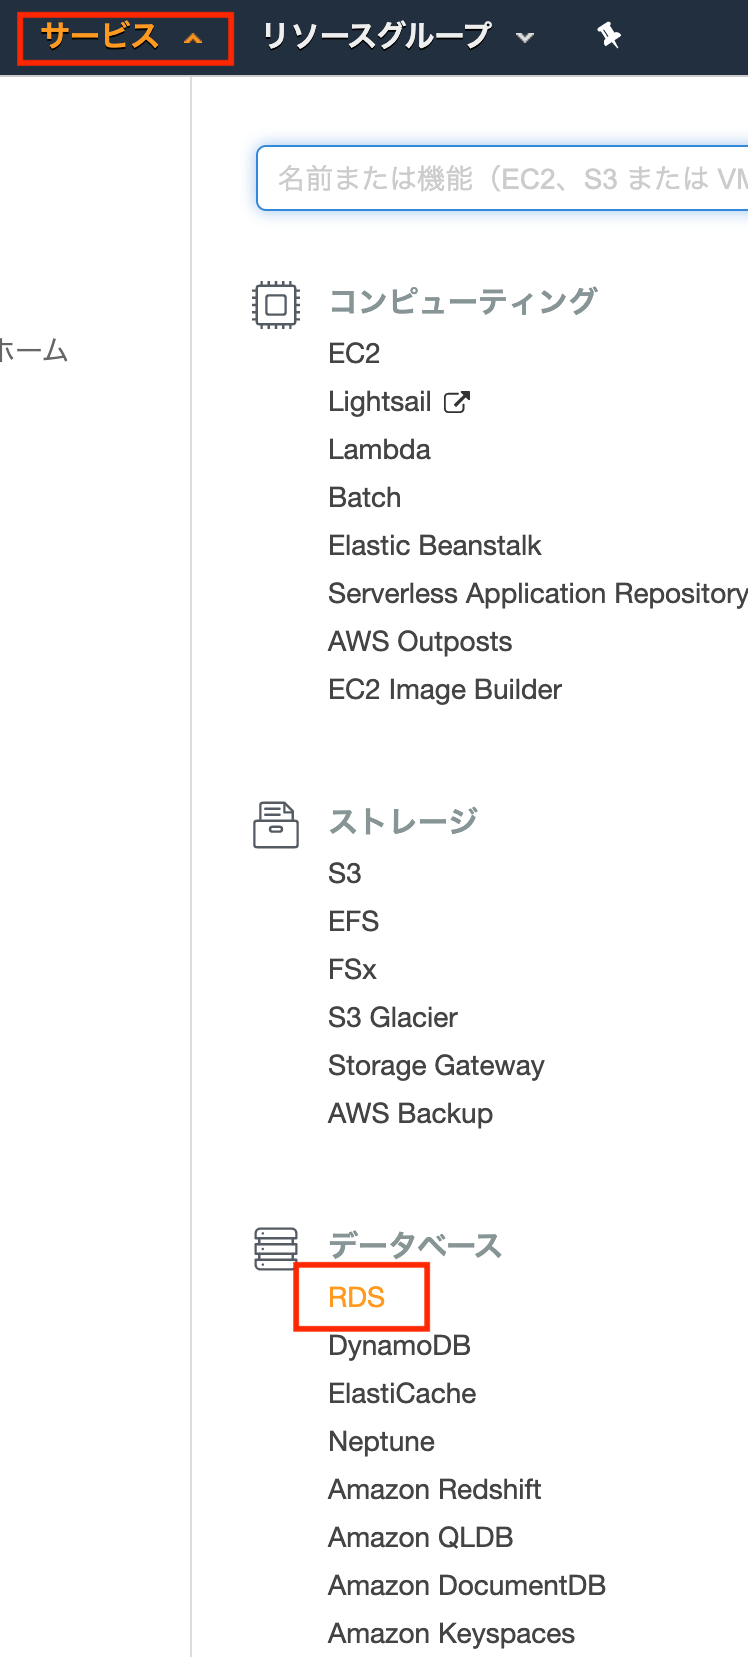Select ホーム in the left sidebar

tap(33, 352)
